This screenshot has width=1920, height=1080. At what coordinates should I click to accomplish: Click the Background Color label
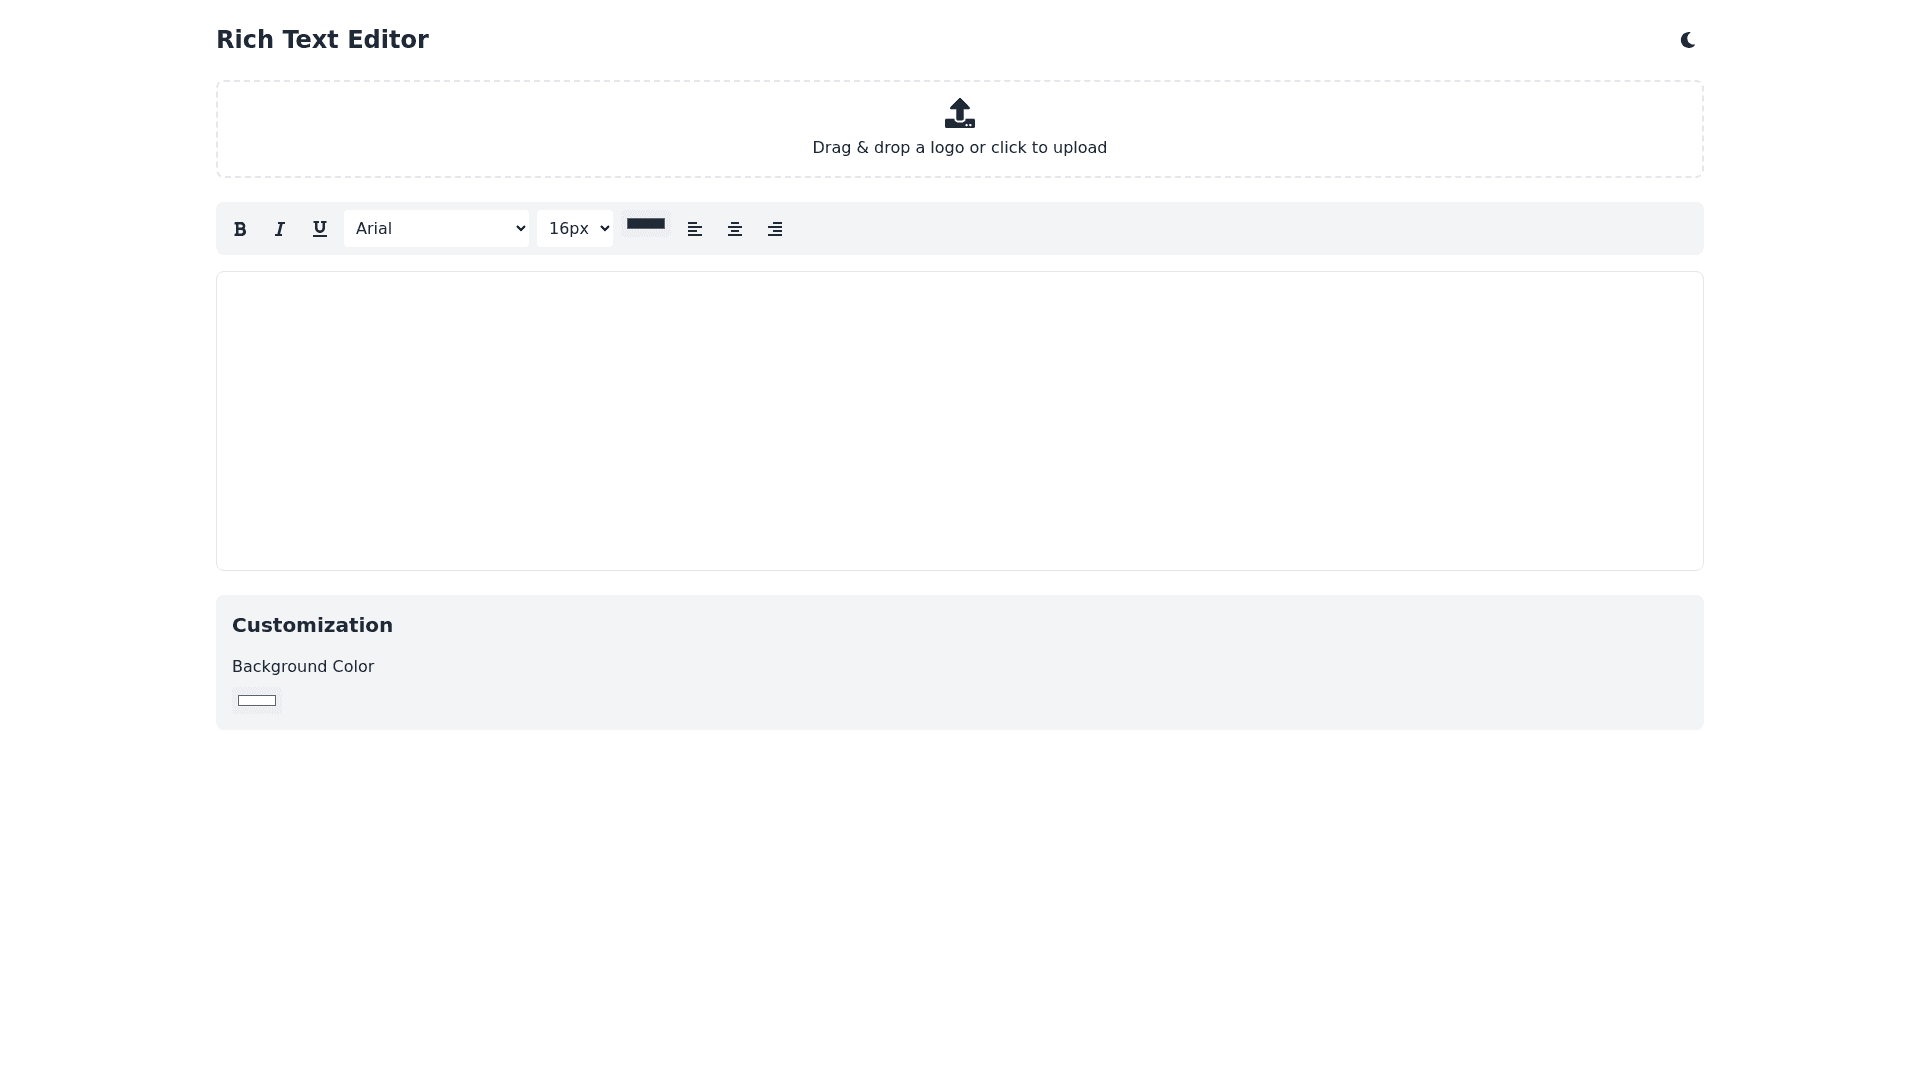coord(303,667)
